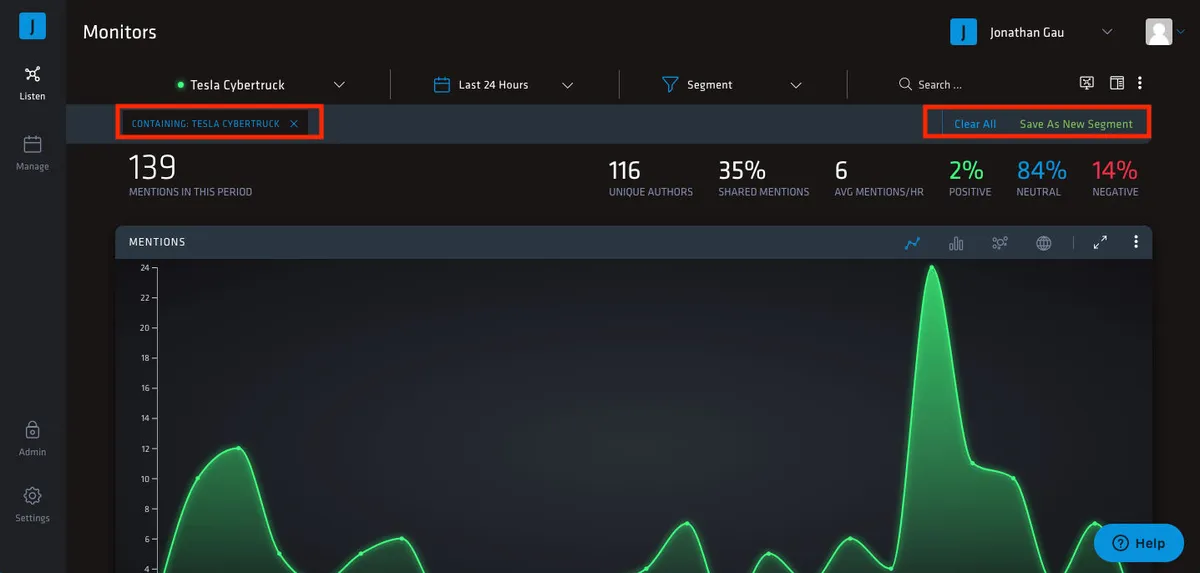
Task: Switch Mentions to bar chart view
Action: click(956, 243)
